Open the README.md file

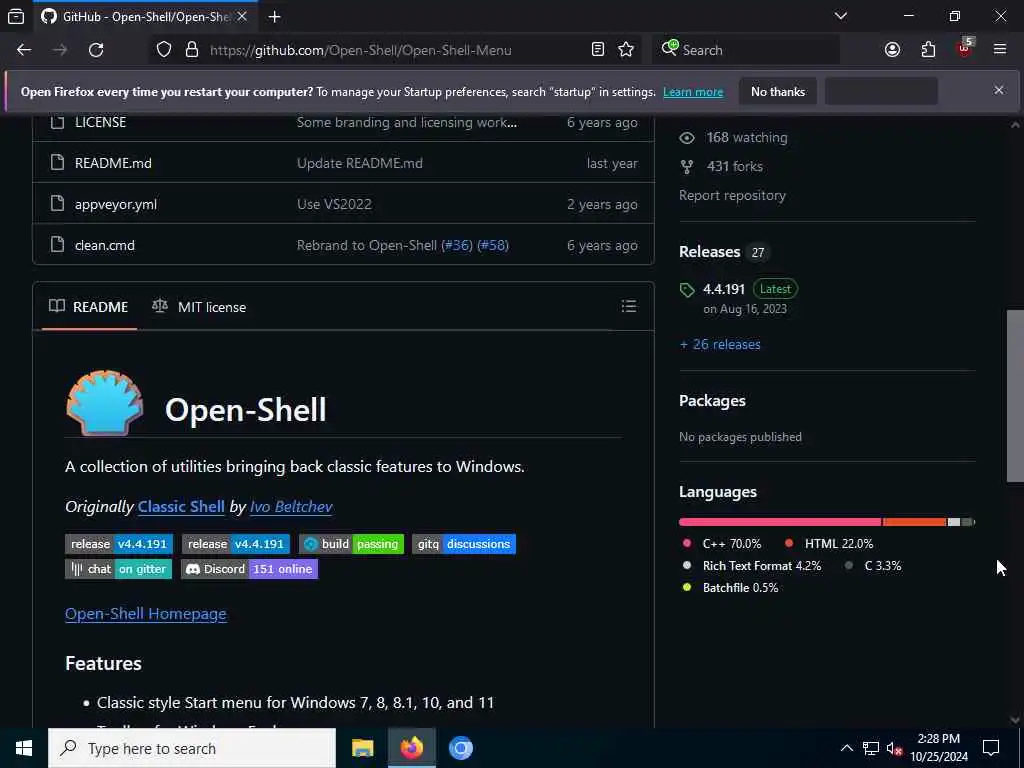[113, 163]
